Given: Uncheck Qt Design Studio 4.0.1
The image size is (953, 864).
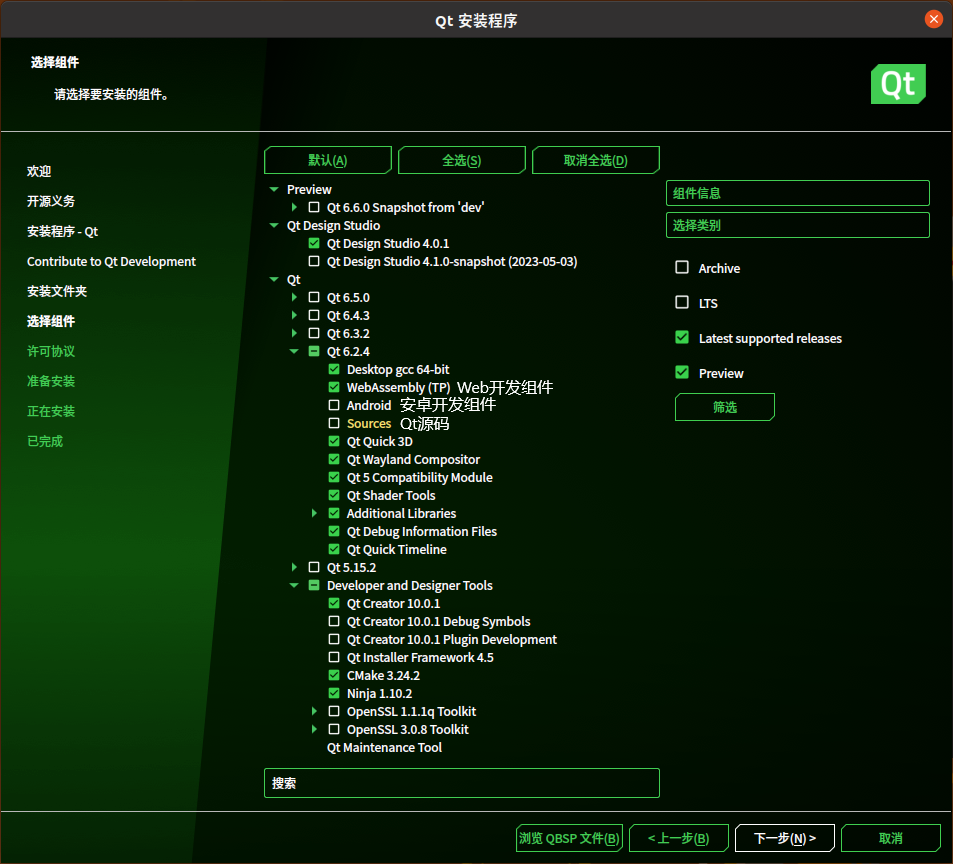Looking at the screenshot, I should pyautogui.click(x=314, y=243).
